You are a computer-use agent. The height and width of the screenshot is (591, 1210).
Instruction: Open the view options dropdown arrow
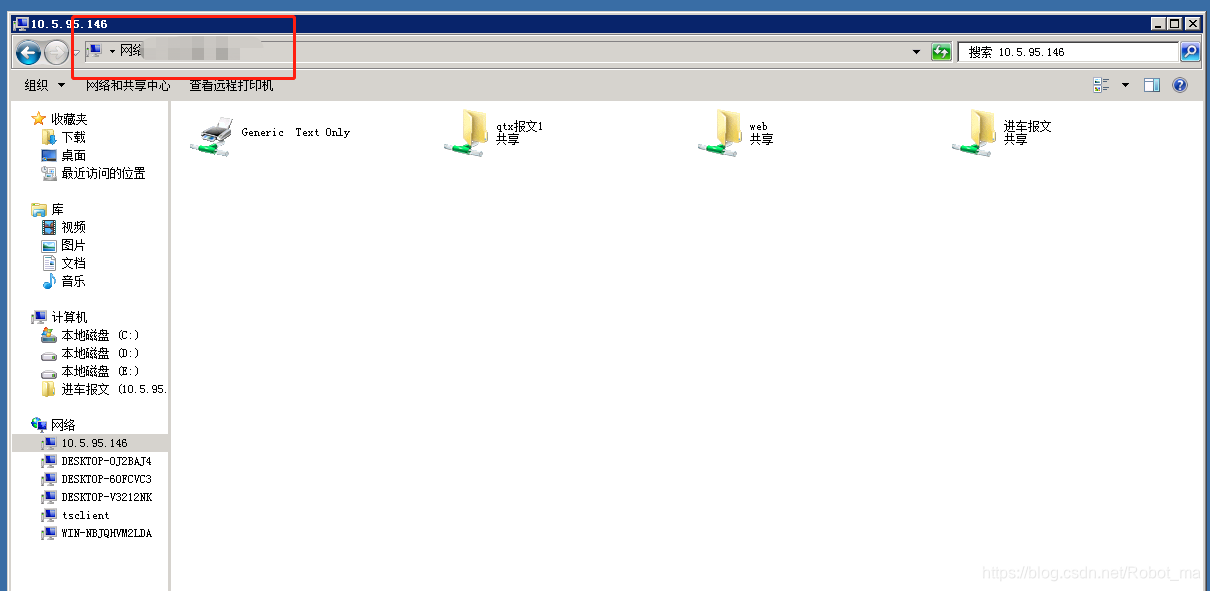[x=1125, y=86]
